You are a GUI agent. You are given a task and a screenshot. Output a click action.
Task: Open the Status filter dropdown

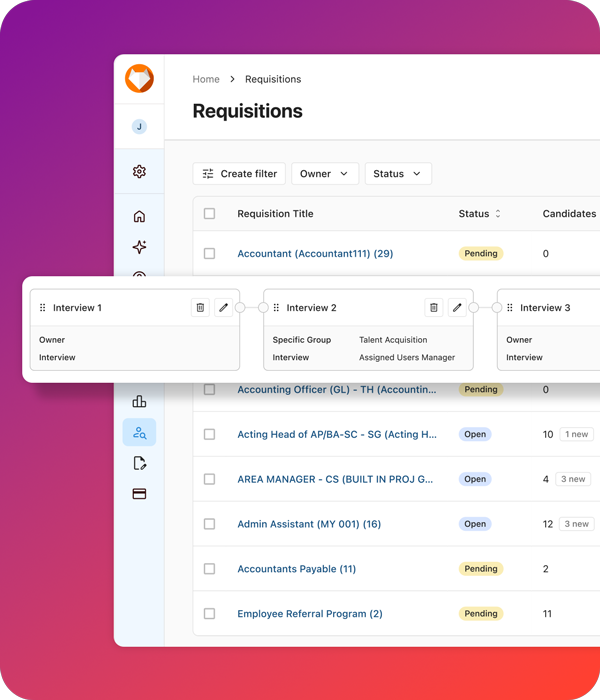click(398, 174)
